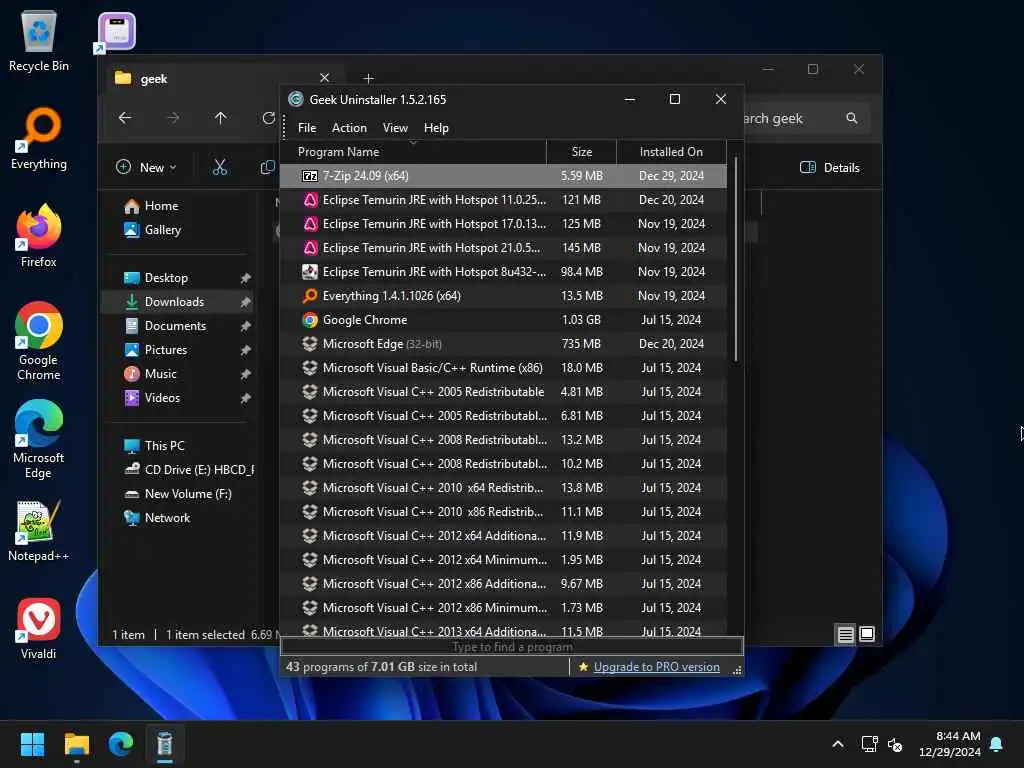The height and width of the screenshot is (768, 1024).
Task: Click the Copy icon in Explorer toolbar
Action: pos(267,167)
